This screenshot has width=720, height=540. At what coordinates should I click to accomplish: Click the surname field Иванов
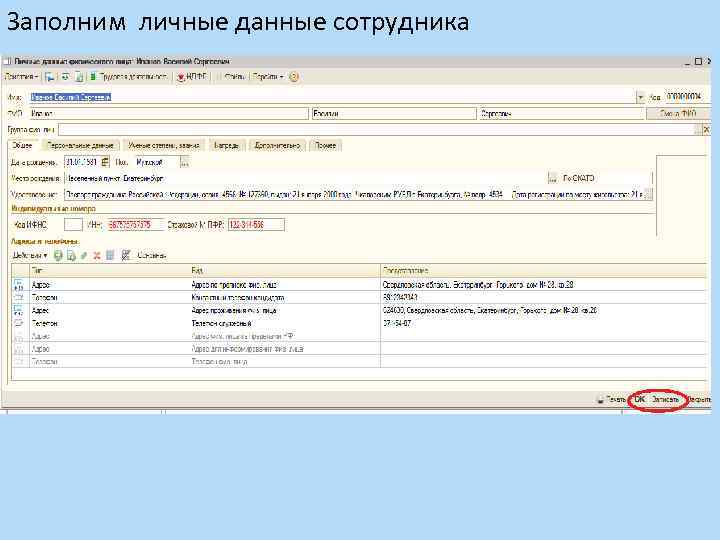click(x=169, y=113)
